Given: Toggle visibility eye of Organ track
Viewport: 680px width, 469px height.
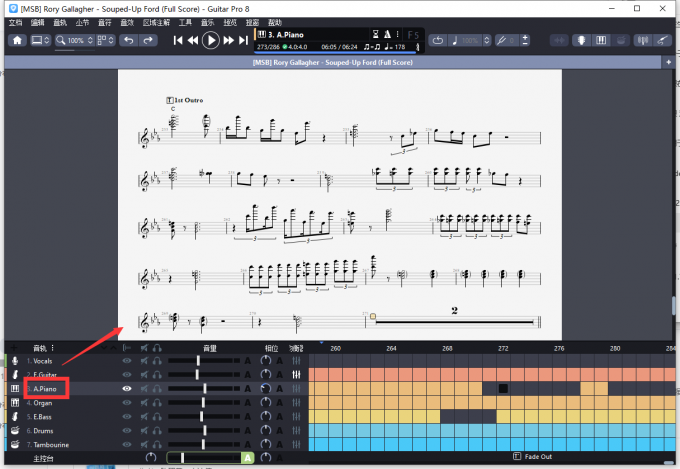Looking at the screenshot, I should (127, 402).
